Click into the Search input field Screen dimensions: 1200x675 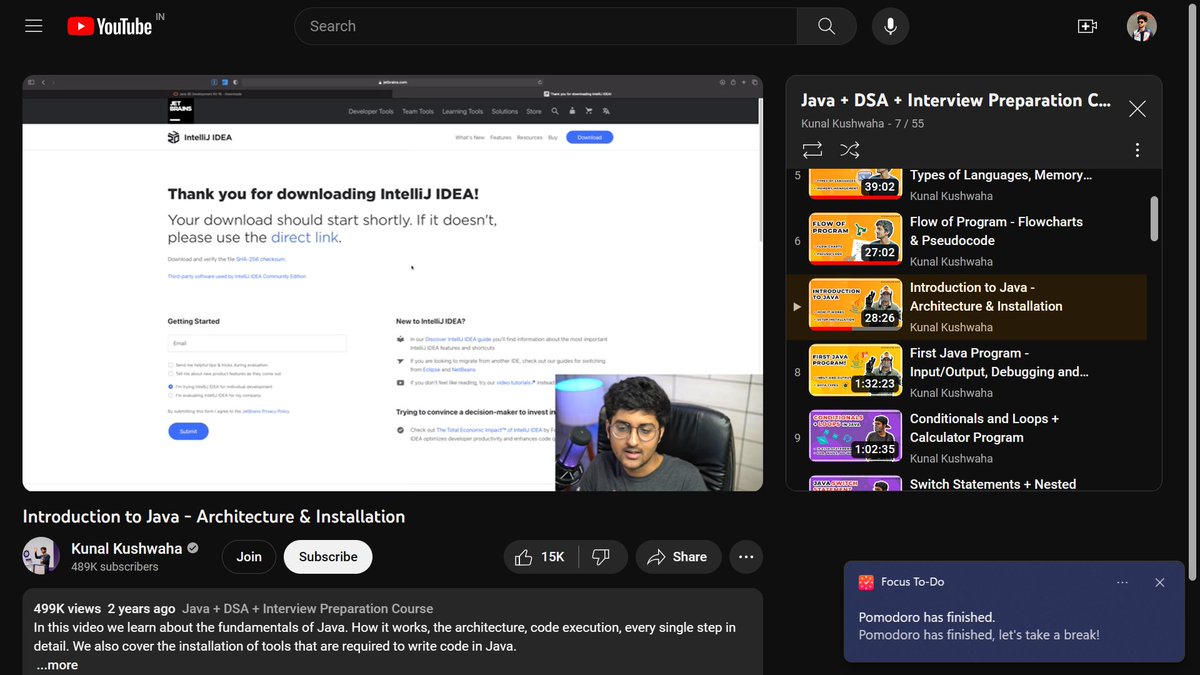coord(545,26)
